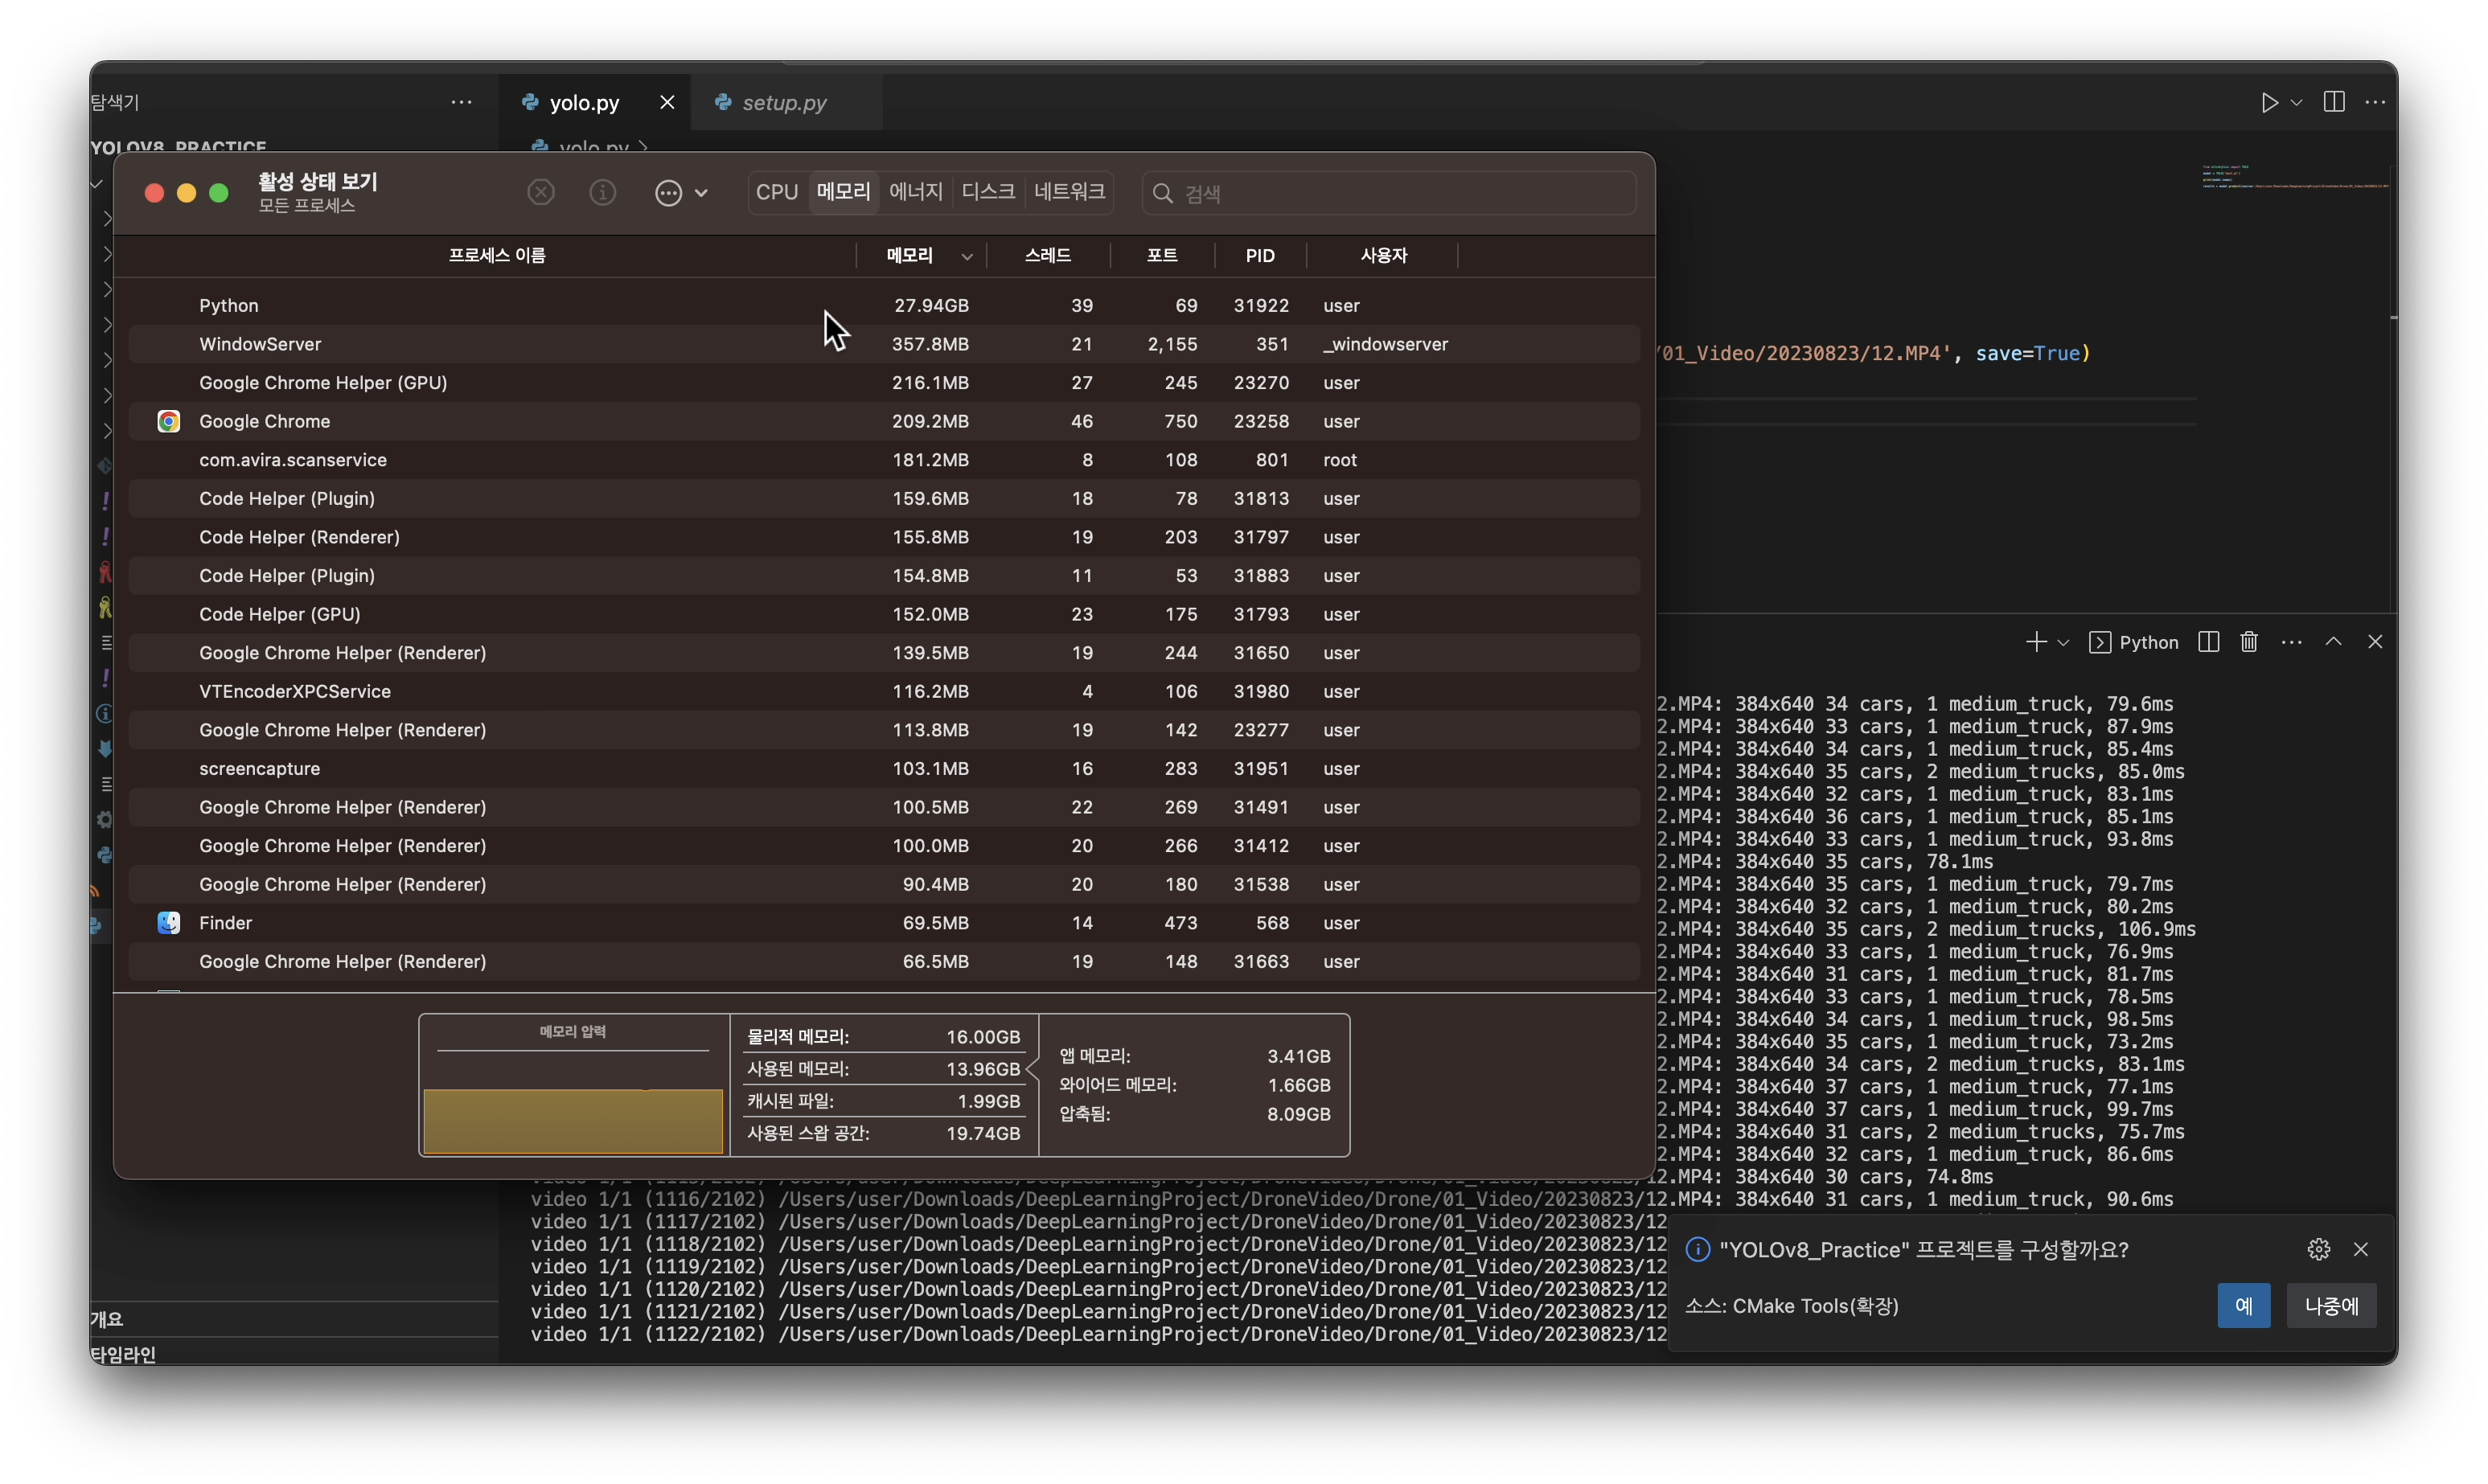Switch to the 에너지 tab
This screenshot has height=1484, width=2488.
pos(915,192)
